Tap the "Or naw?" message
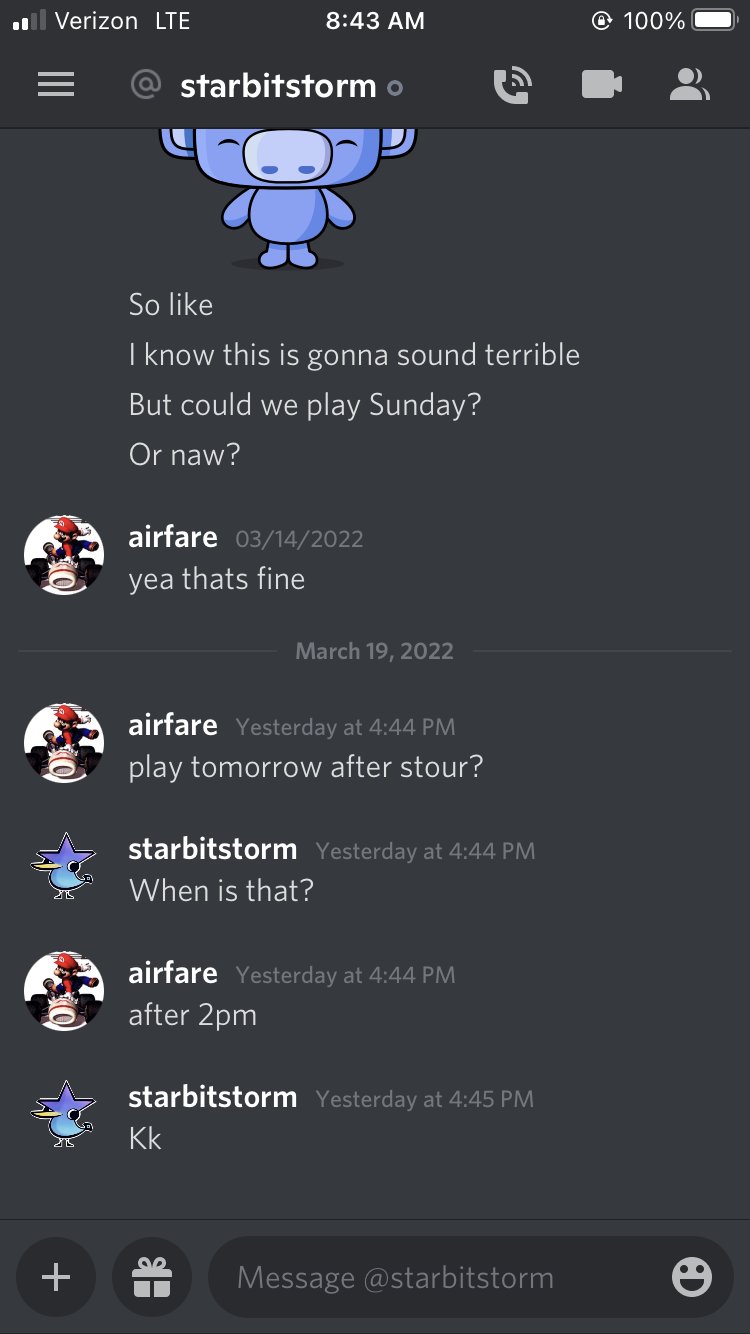This screenshot has height=1334, width=750. pos(185,455)
